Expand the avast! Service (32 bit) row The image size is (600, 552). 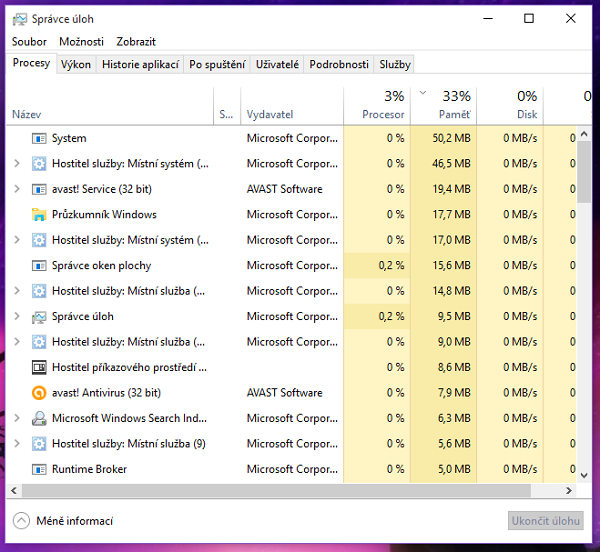[x=17, y=189]
